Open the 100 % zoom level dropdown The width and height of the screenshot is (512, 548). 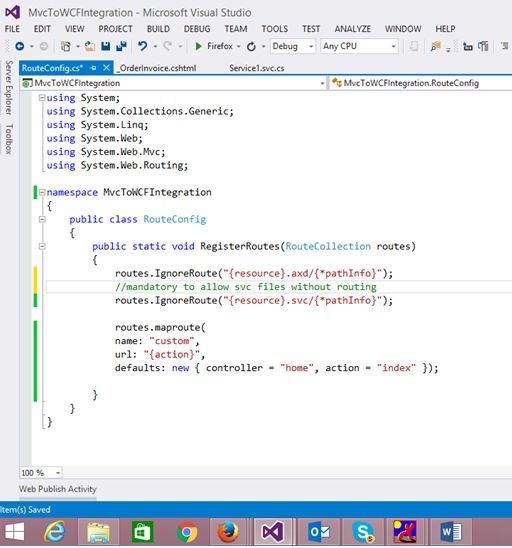(41, 473)
